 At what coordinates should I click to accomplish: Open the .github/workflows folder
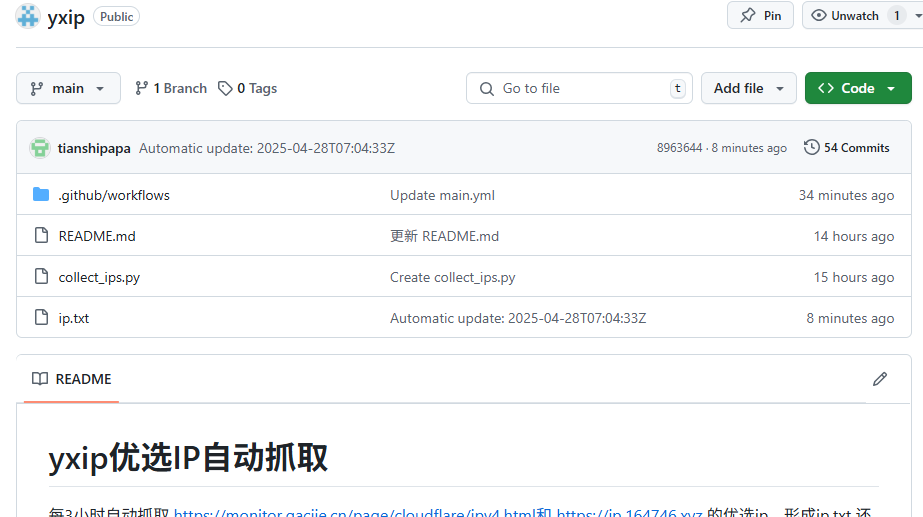[x=114, y=195]
